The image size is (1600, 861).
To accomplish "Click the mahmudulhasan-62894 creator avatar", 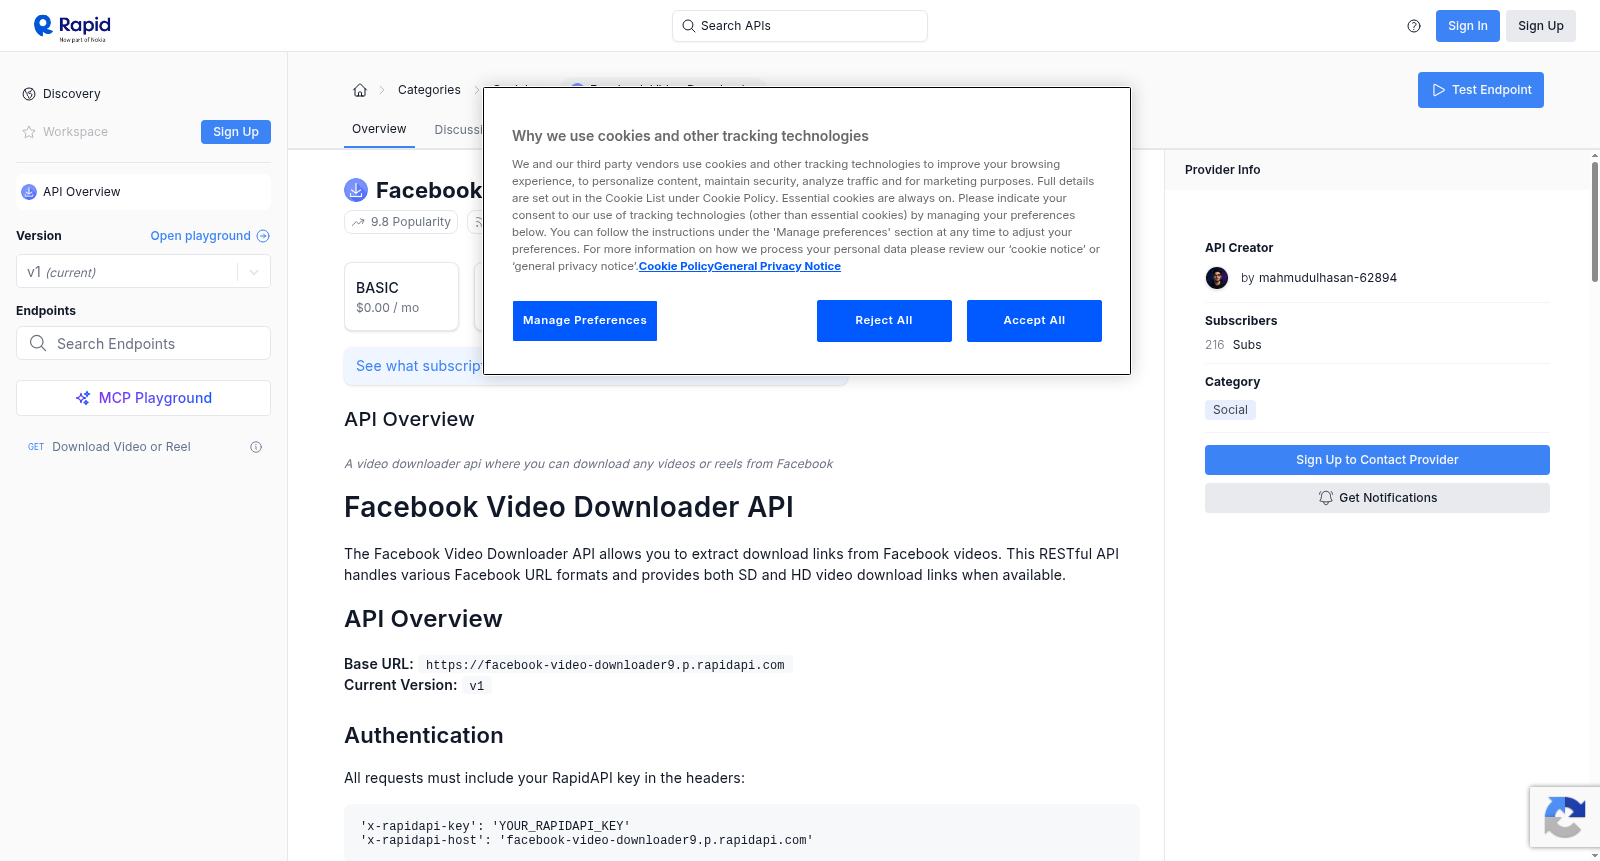I will (x=1217, y=278).
